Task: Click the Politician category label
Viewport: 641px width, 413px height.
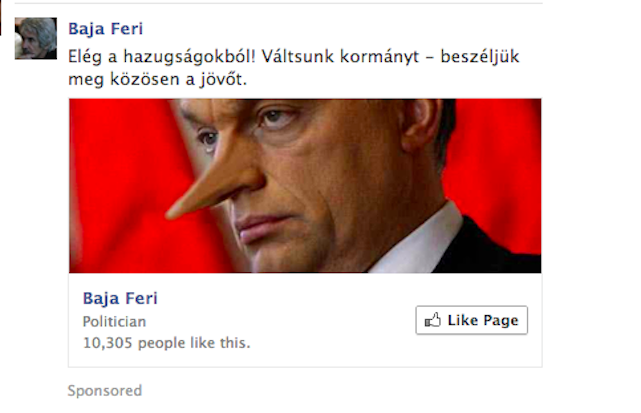Action: (x=114, y=322)
